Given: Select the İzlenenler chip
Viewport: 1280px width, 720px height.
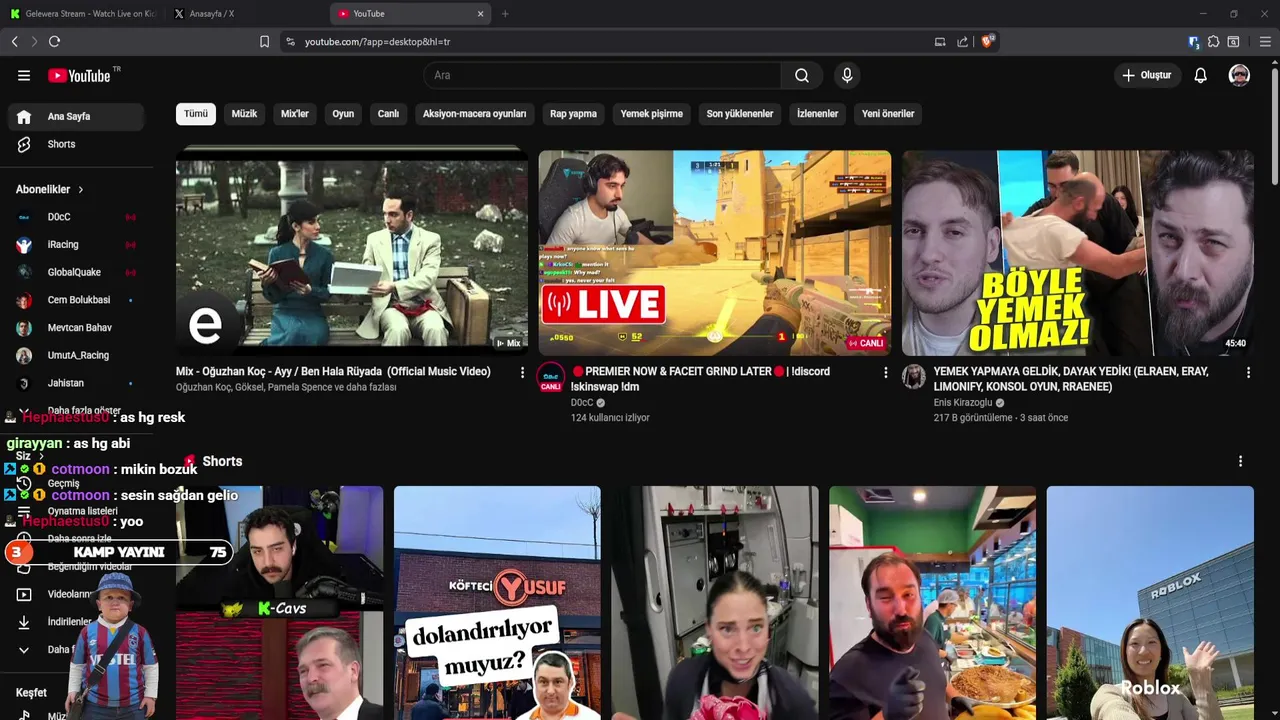Looking at the screenshot, I should coord(817,114).
